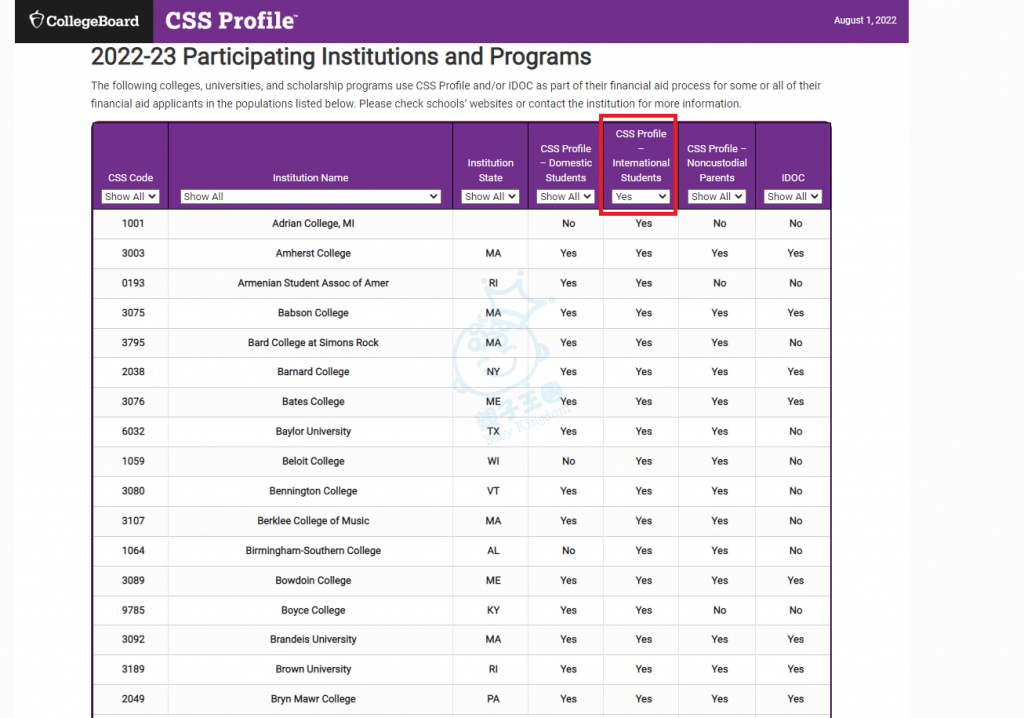Click CSS code 2038
The width and height of the screenshot is (1024, 718).
tap(133, 372)
